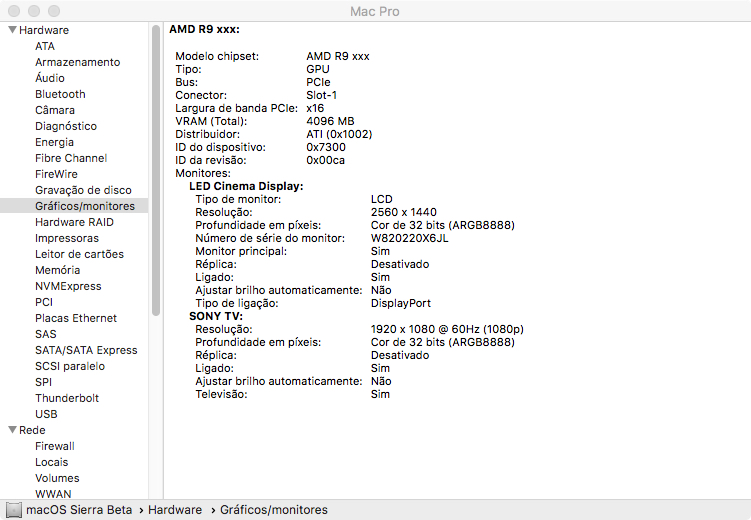Click the DisplayPort connection value

(400, 303)
